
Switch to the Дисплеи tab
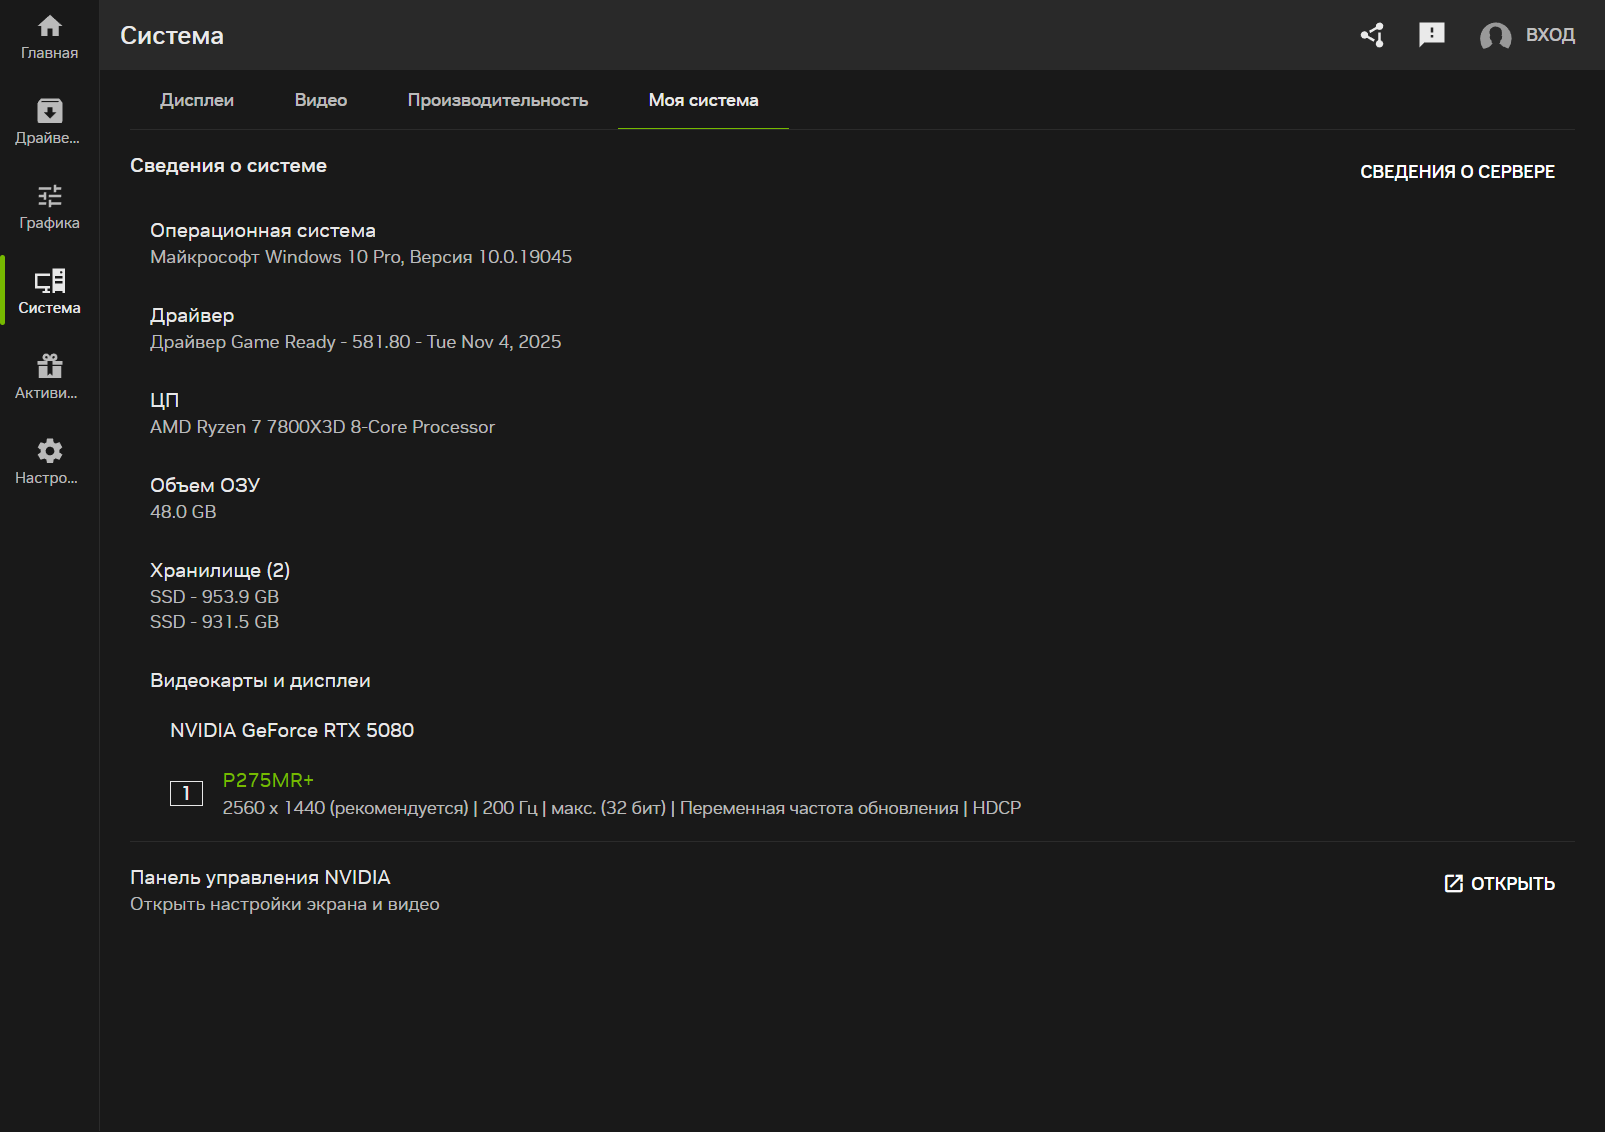197,100
